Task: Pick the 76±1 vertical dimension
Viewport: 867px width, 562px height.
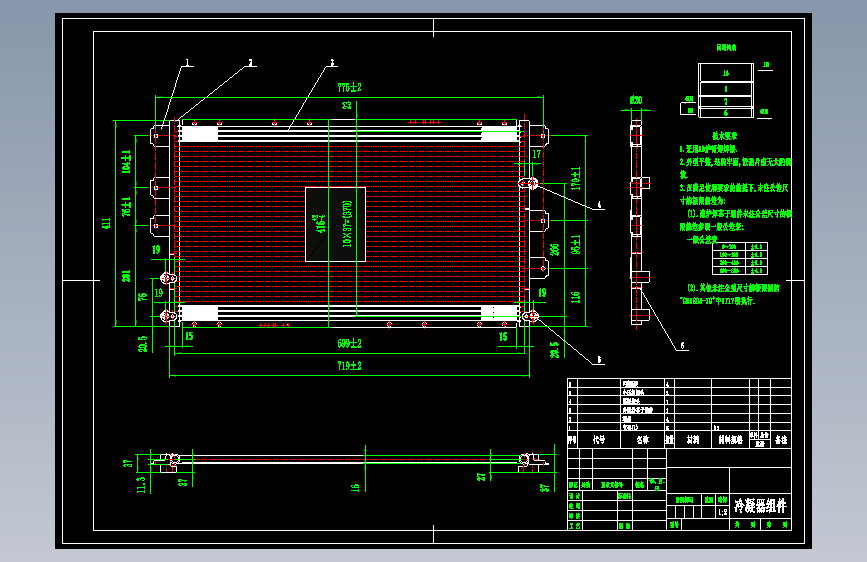Action: 126,206
